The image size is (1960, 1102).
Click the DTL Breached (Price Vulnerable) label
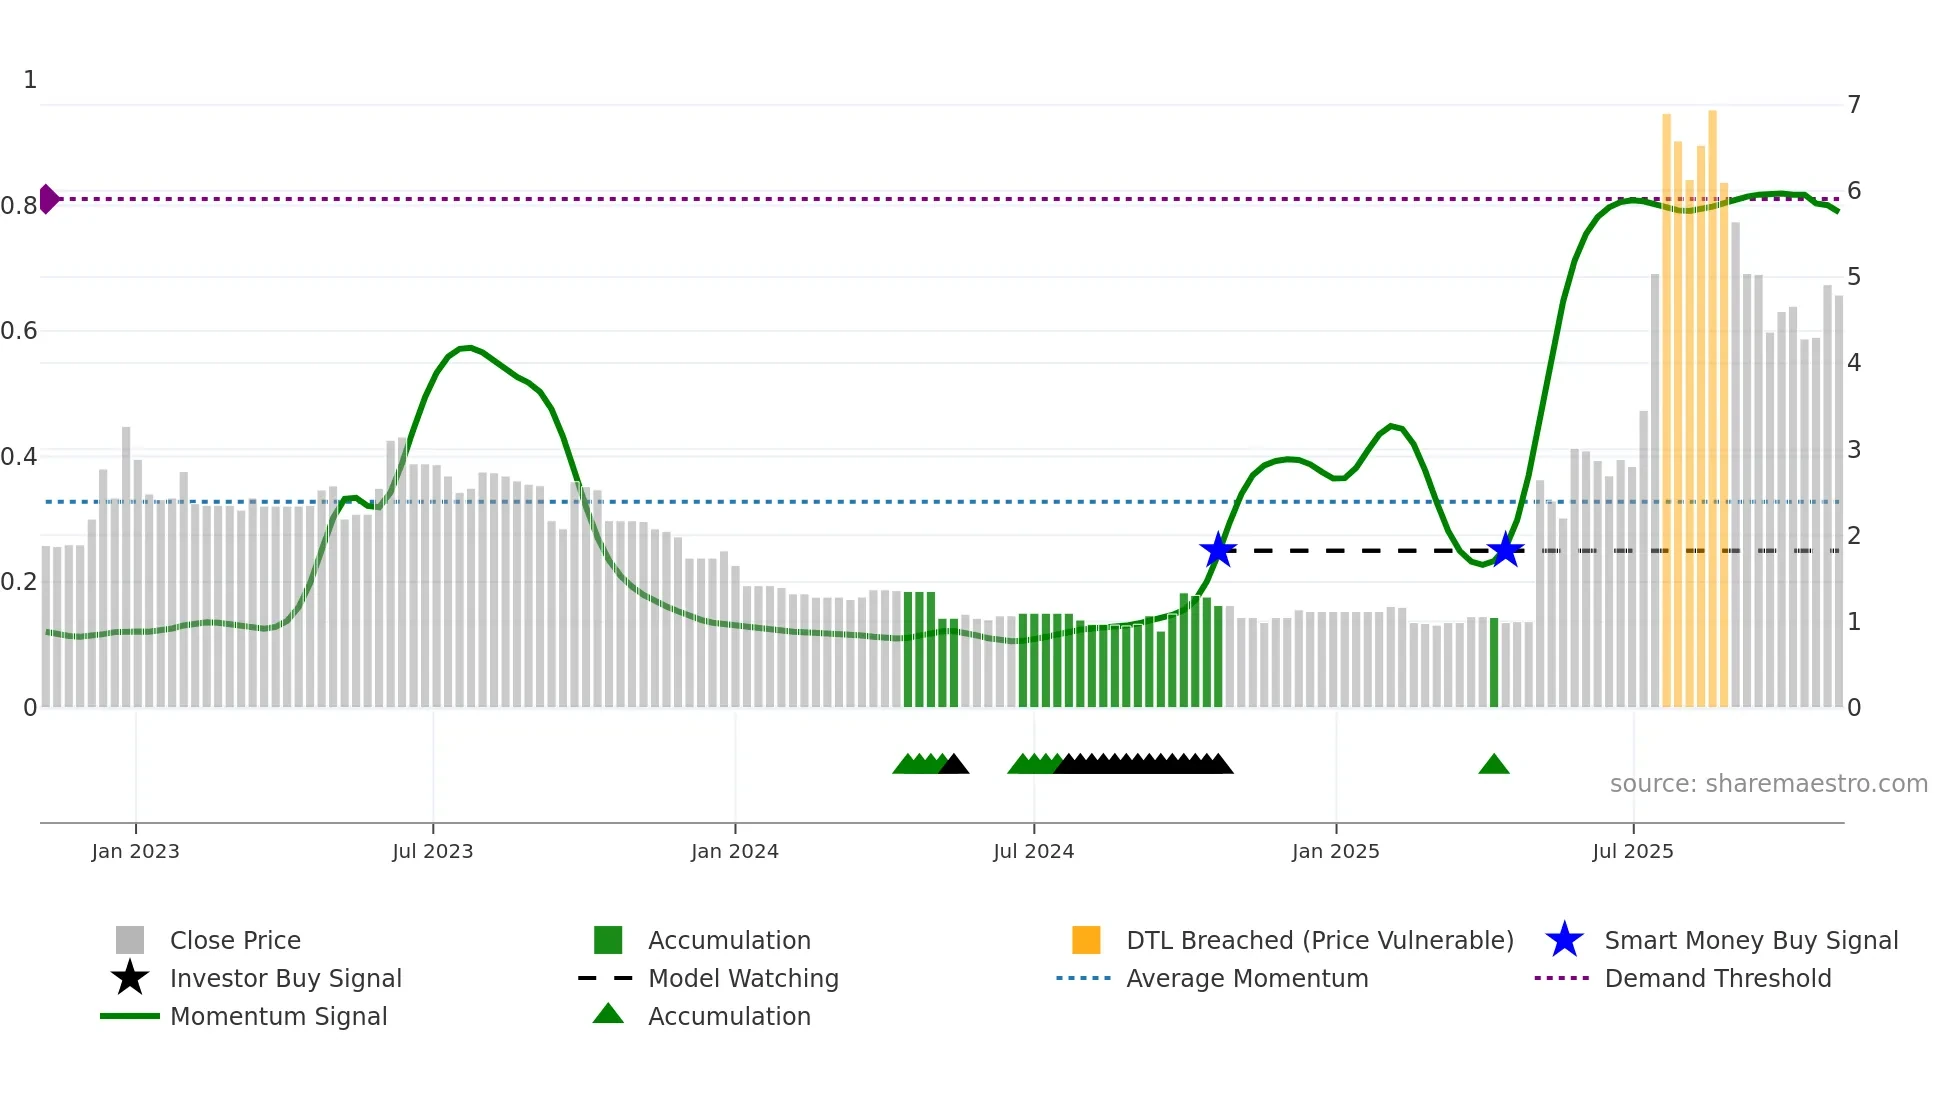1320,940
